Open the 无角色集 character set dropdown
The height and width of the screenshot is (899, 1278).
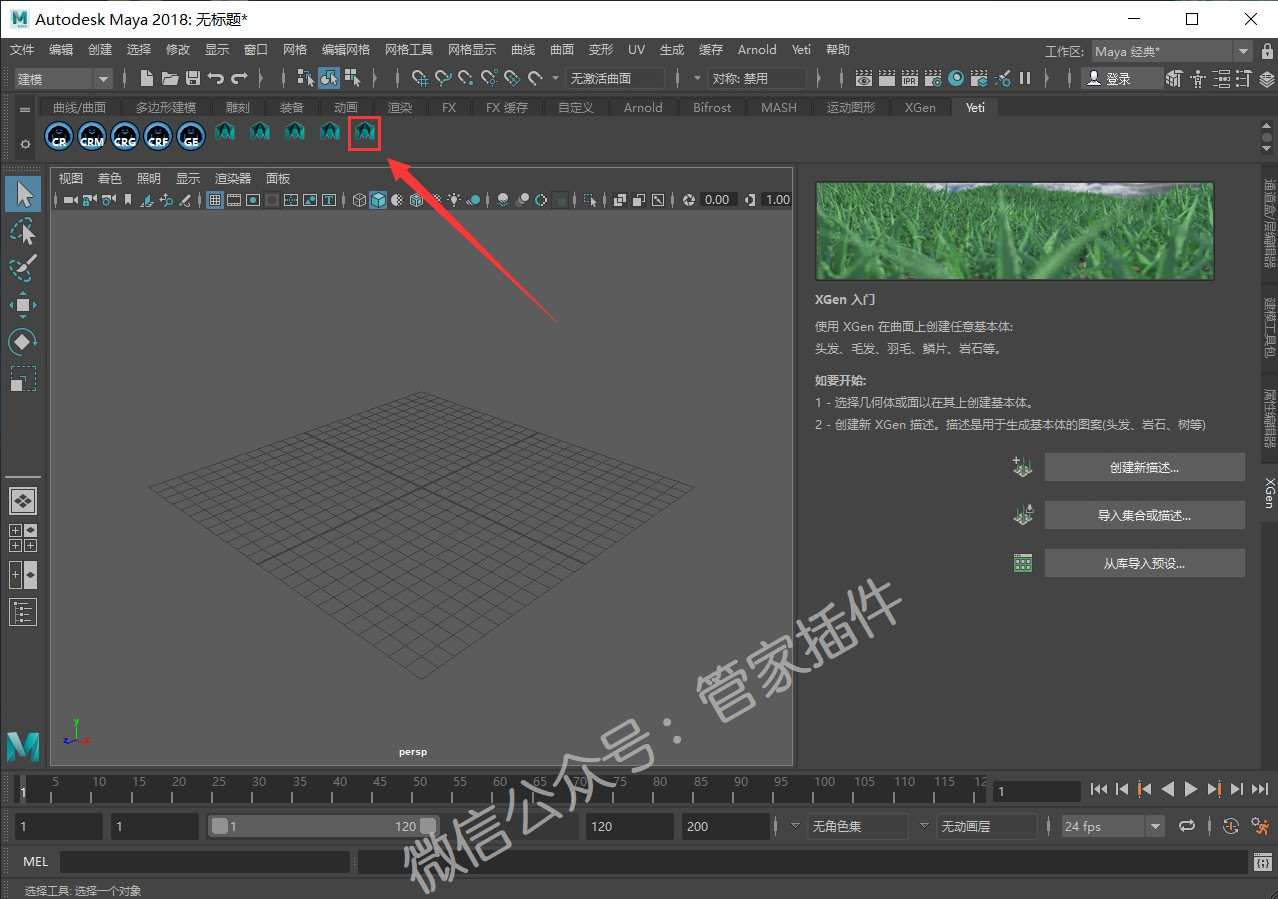pyautogui.click(x=857, y=827)
